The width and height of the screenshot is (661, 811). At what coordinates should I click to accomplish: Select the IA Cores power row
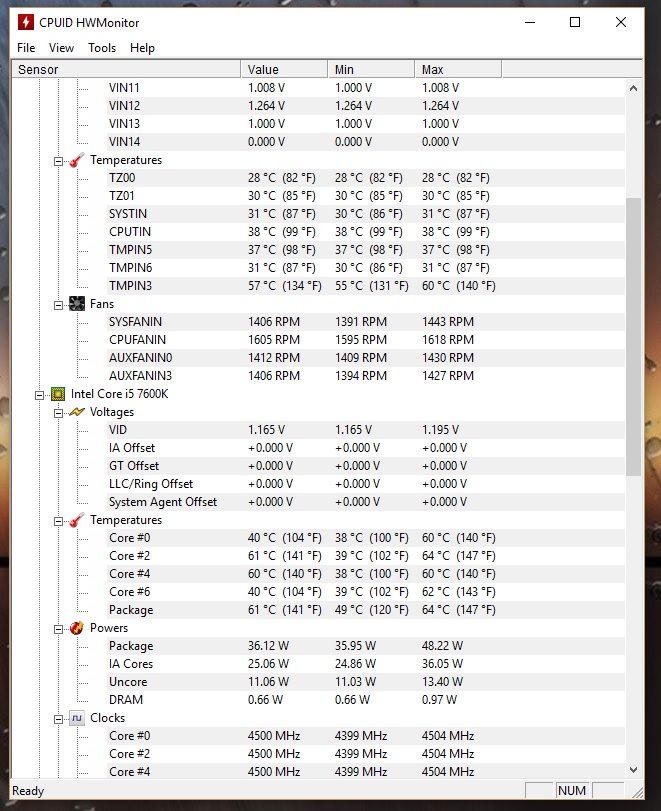[365, 664]
